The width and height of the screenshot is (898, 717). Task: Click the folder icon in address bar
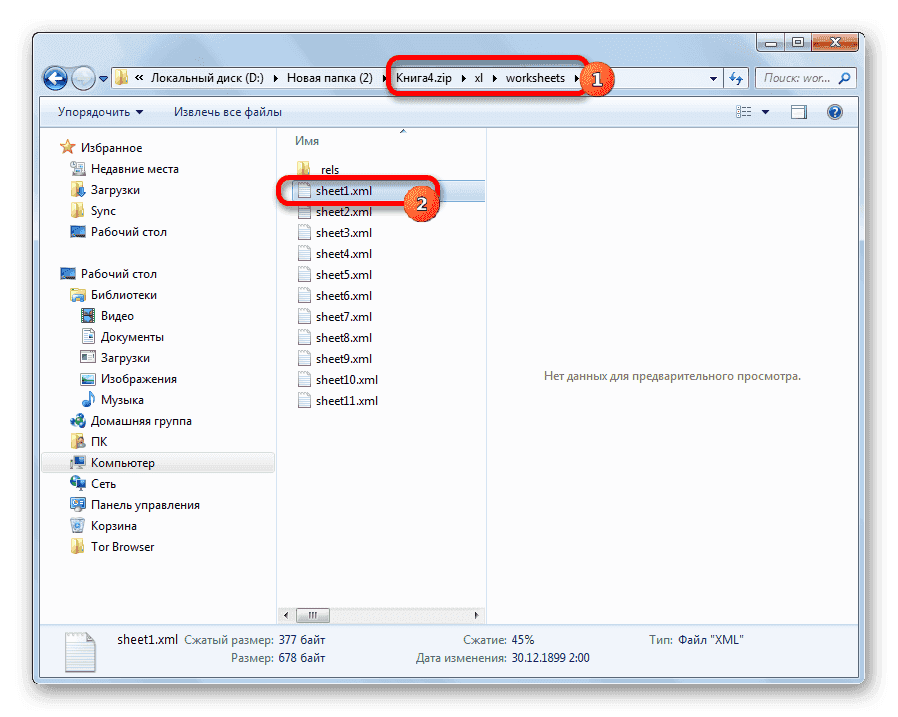(121, 78)
